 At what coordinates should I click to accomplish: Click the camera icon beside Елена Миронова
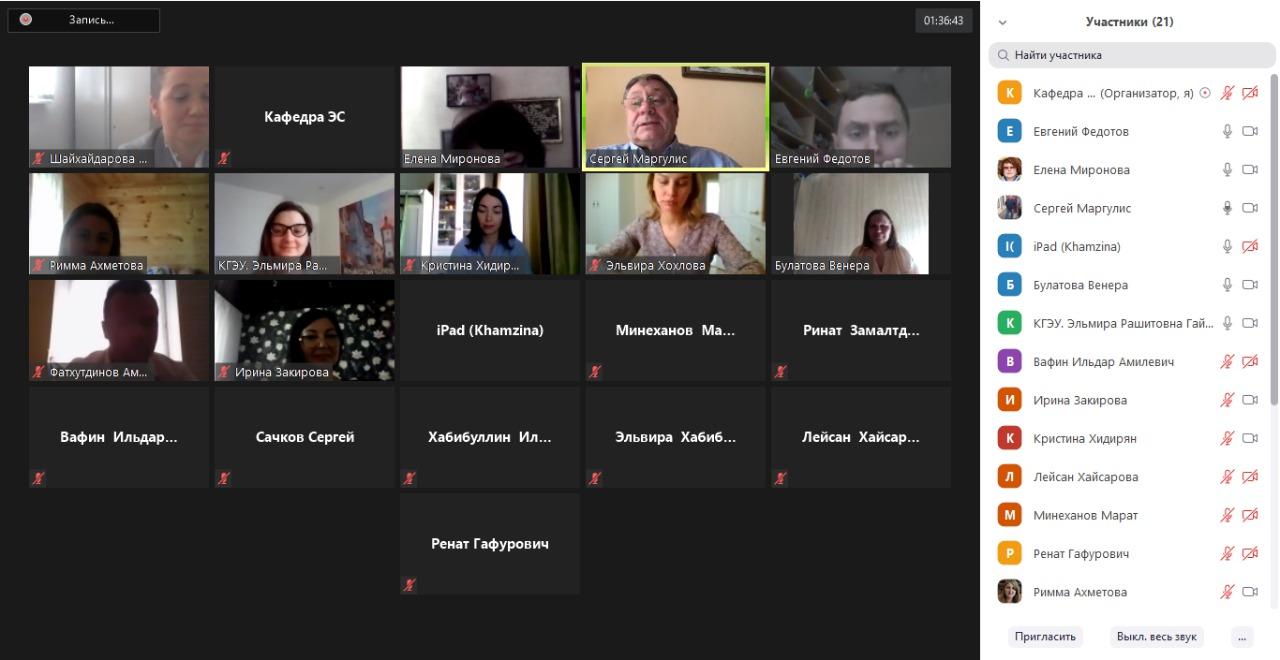coord(1249,170)
